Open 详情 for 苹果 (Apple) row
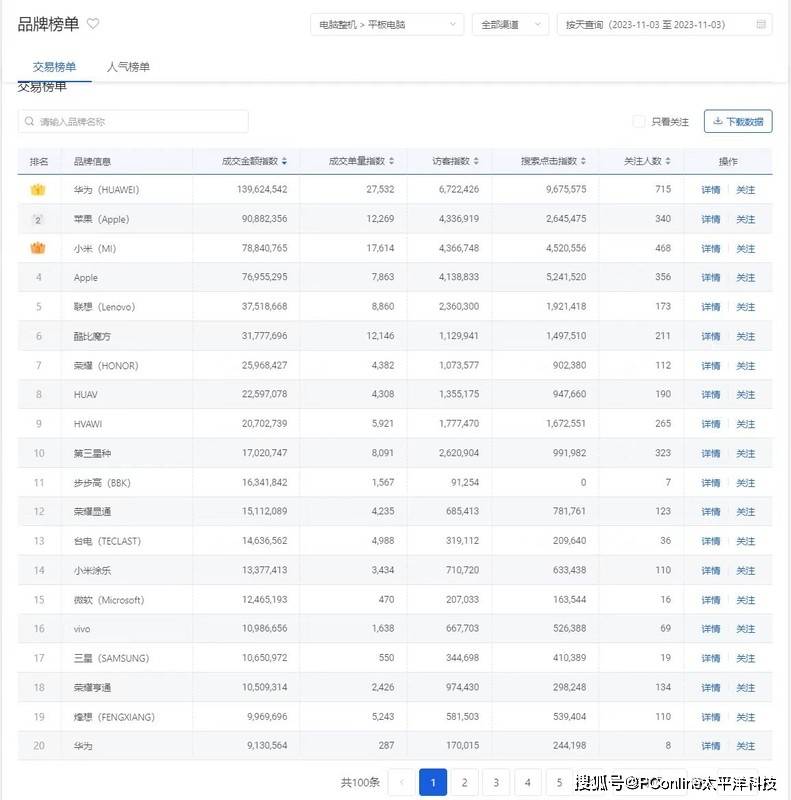The height and width of the screenshot is (800, 791). 710,219
